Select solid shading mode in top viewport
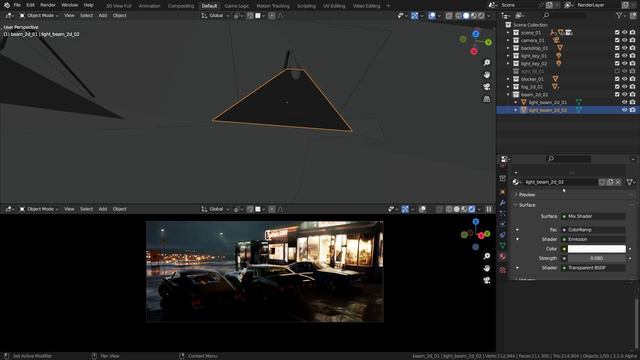This screenshot has height=360, width=640. [x=466, y=16]
